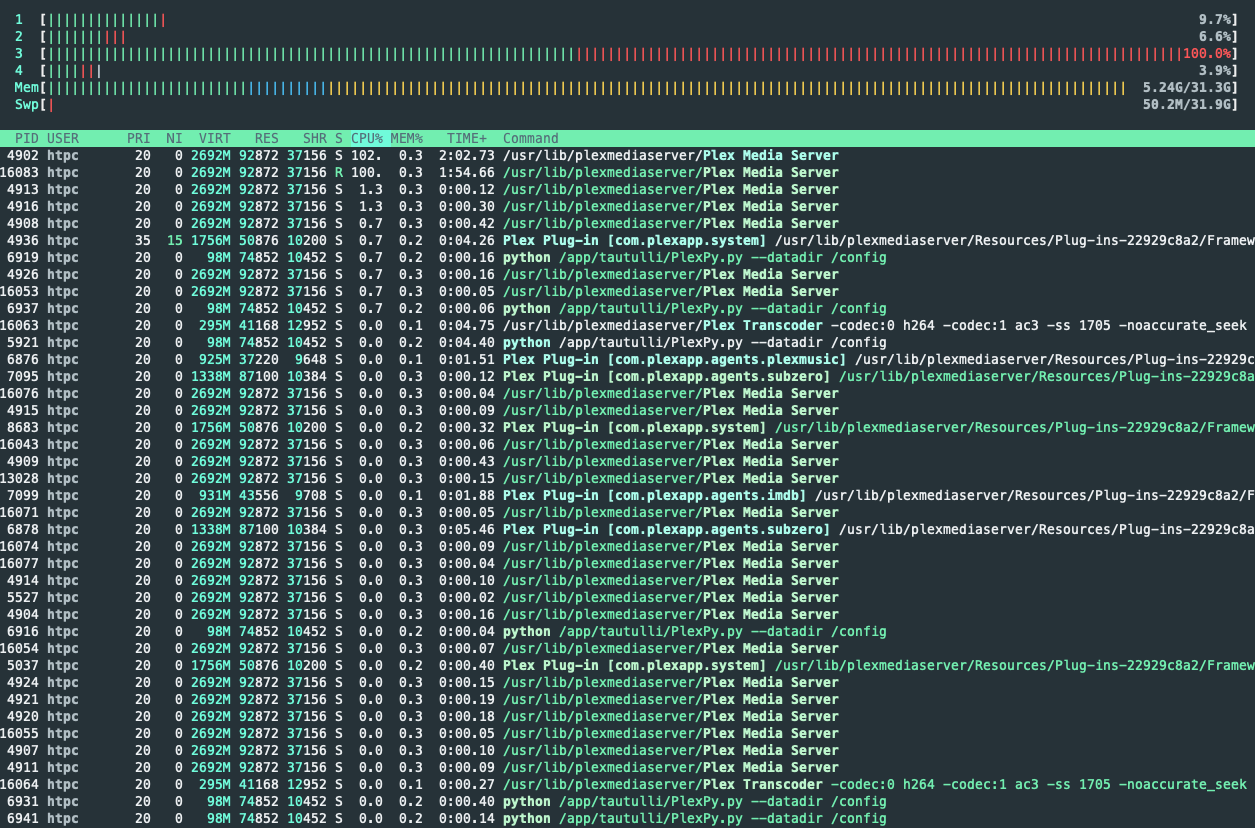Viewport: 1255px width, 828px height.
Task: Select python process PID 6937
Action: [x=627, y=308]
